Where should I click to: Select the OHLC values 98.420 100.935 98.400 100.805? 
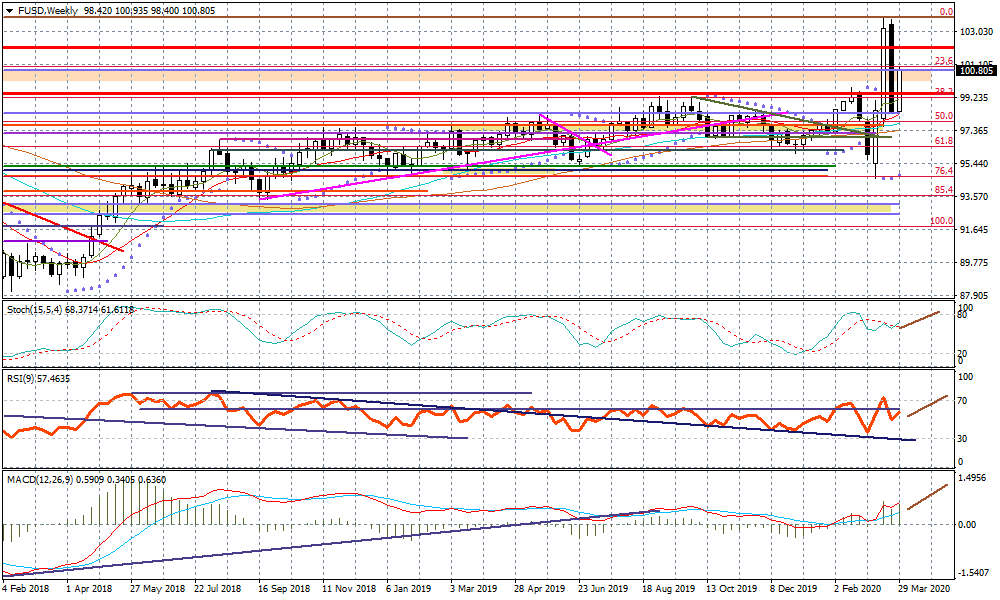coord(149,11)
